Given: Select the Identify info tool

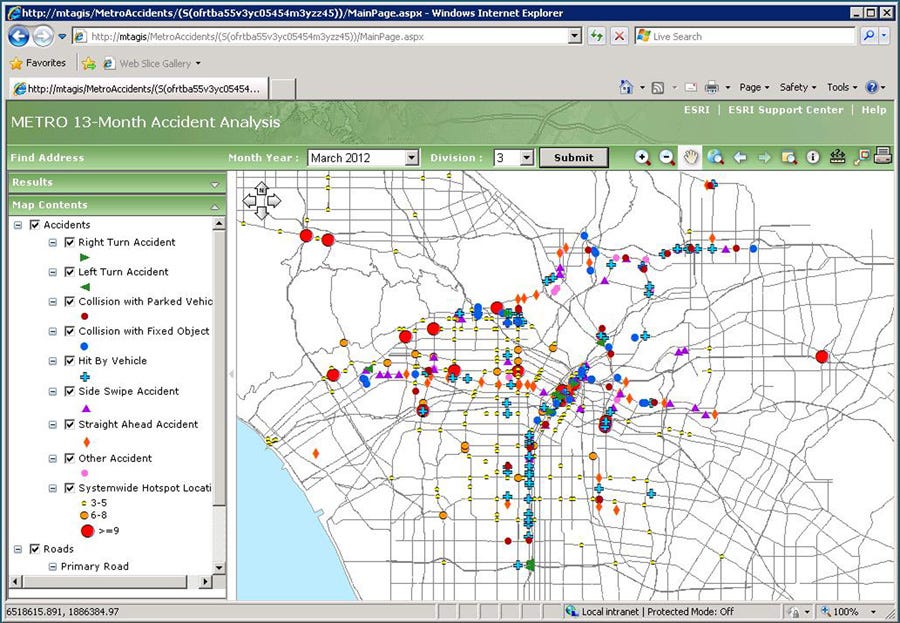Looking at the screenshot, I should [813, 157].
